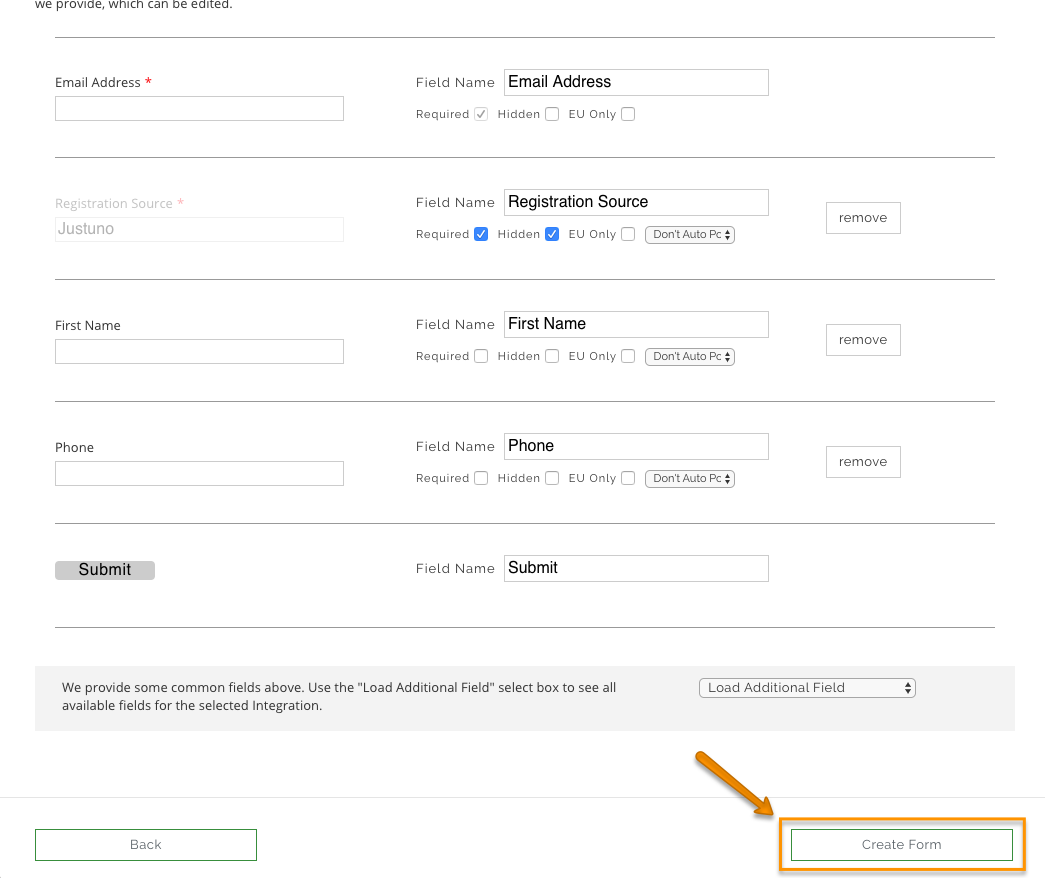Click the Create Form button

point(902,845)
